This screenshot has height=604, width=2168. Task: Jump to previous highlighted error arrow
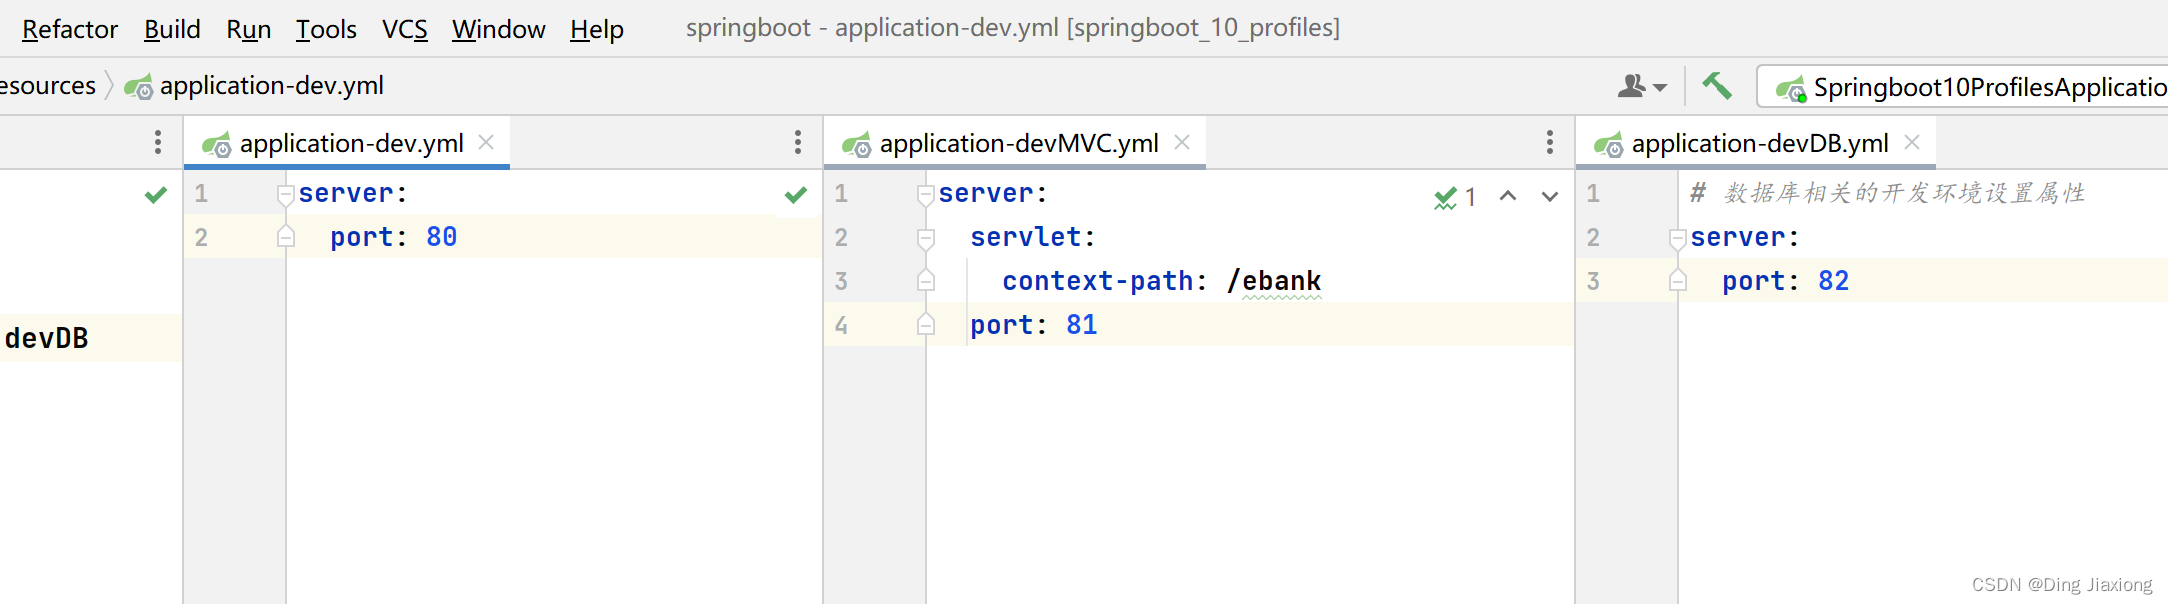pyautogui.click(x=1508, y=196)
